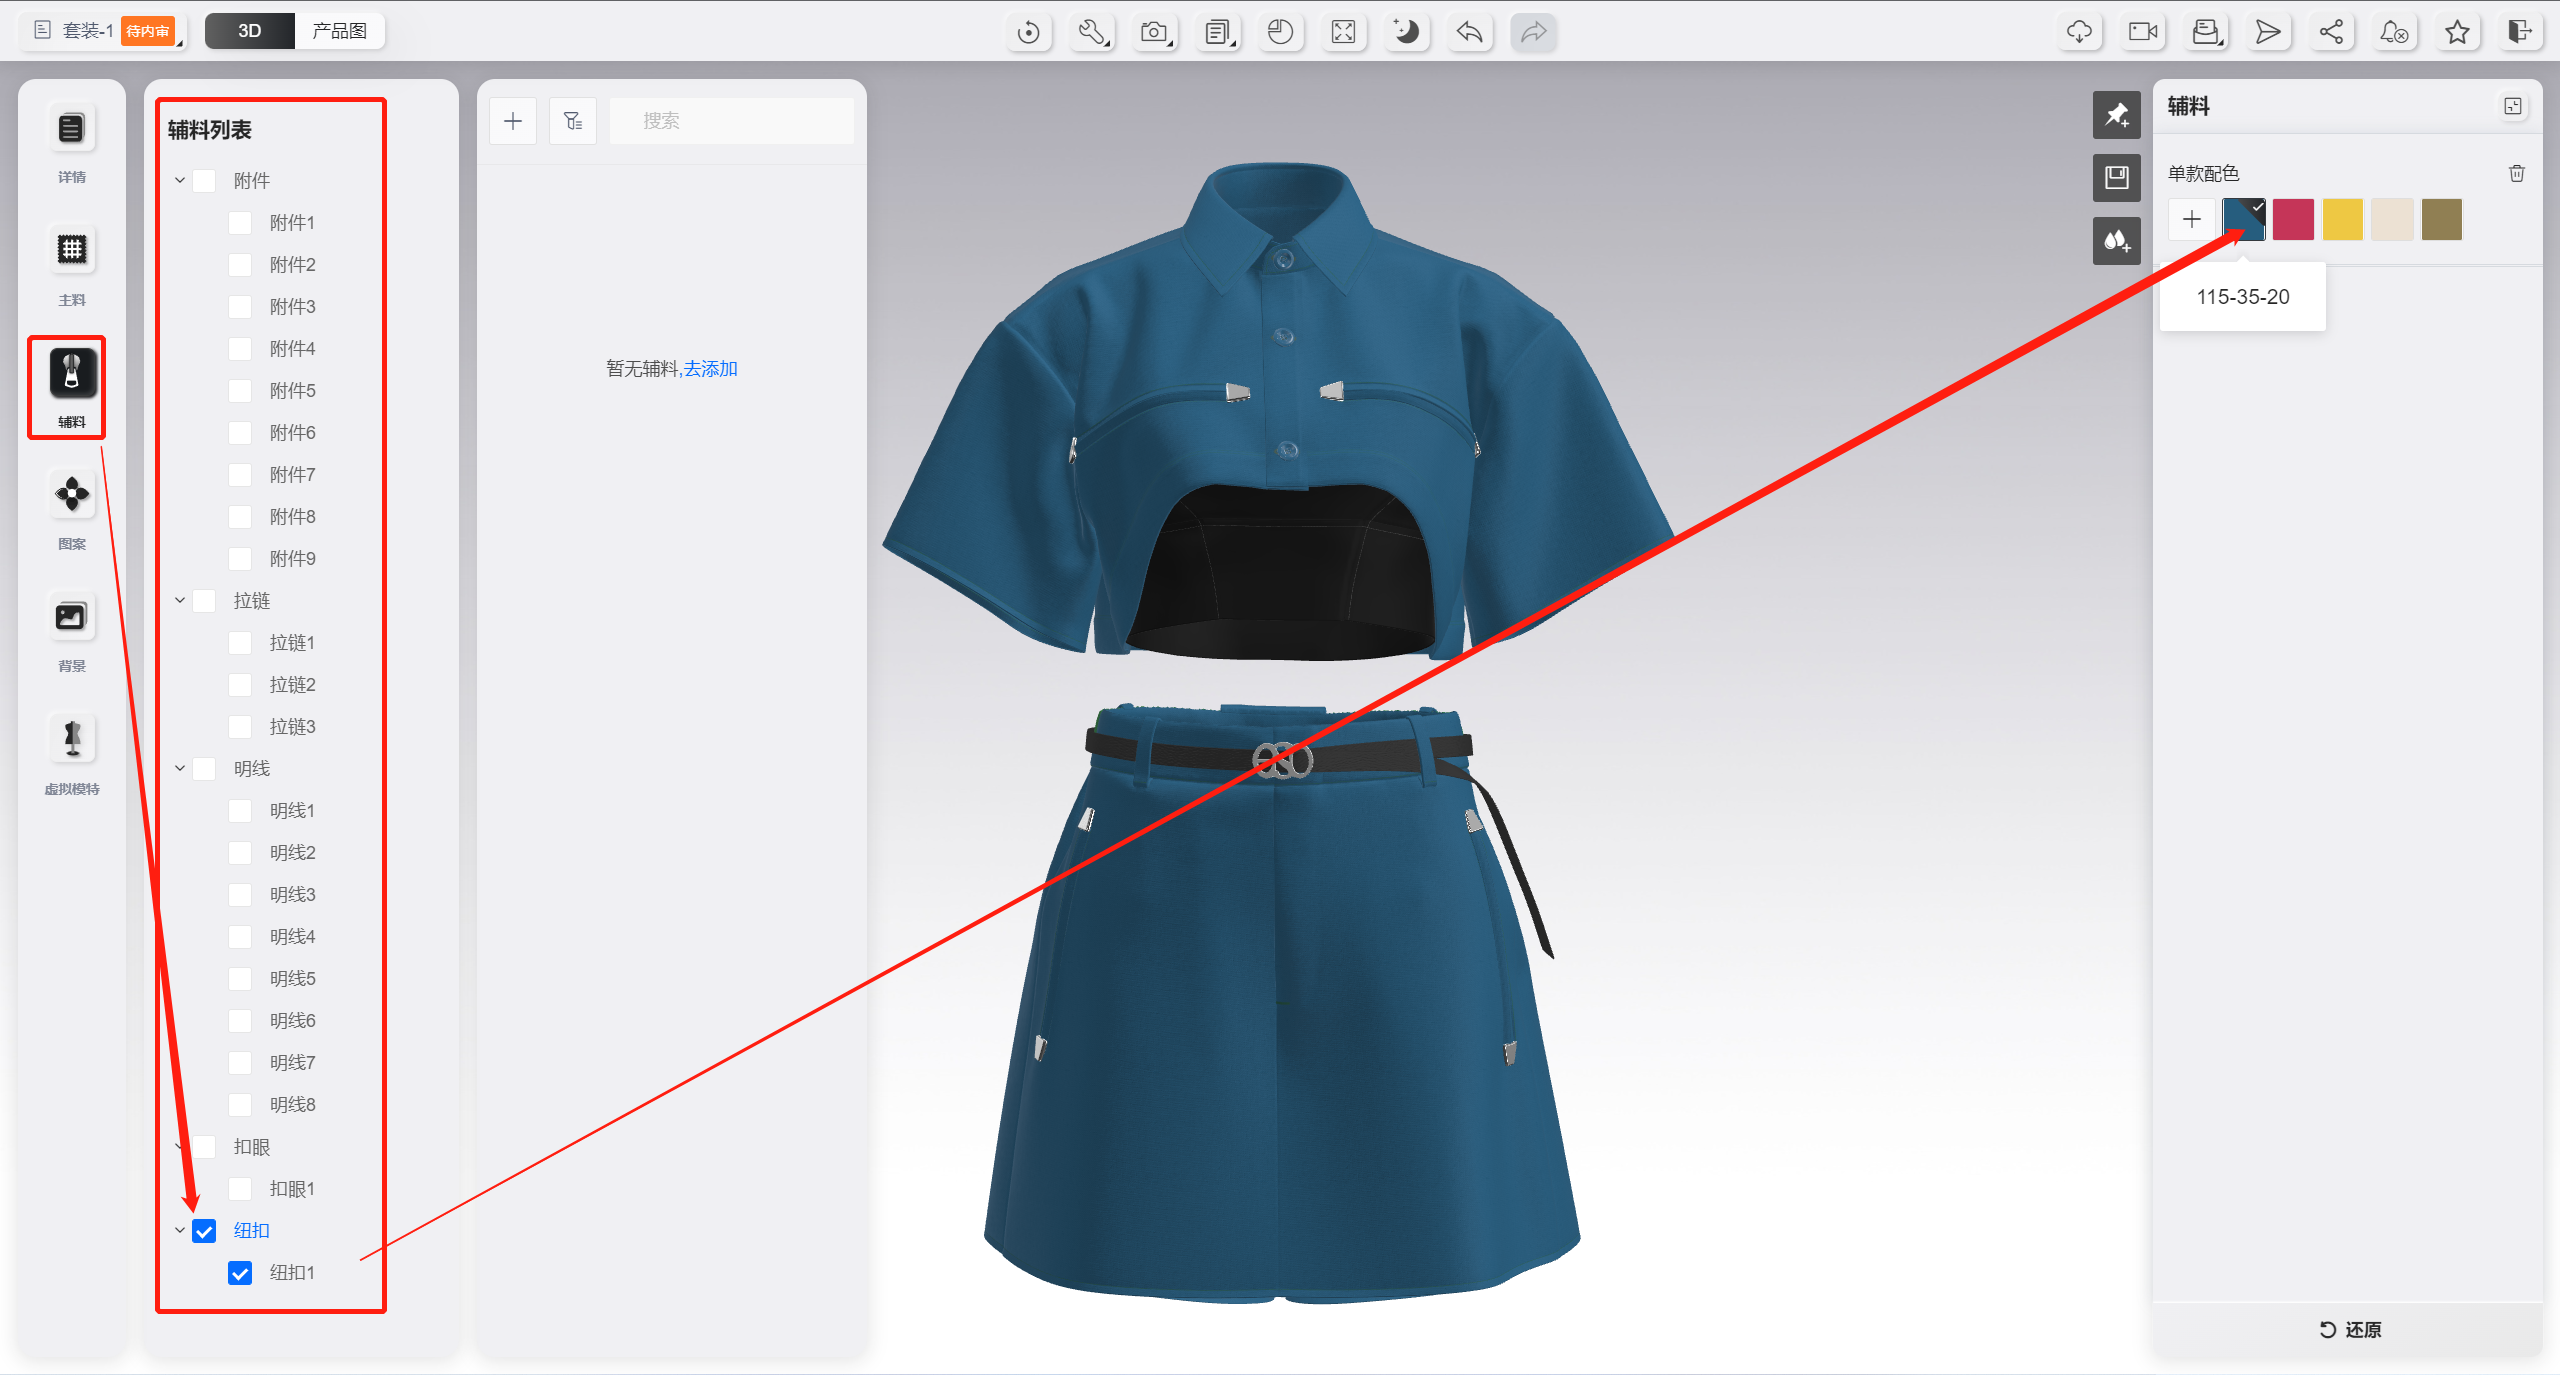Open the 主料 fabric sidebar icon

point(71,250)
